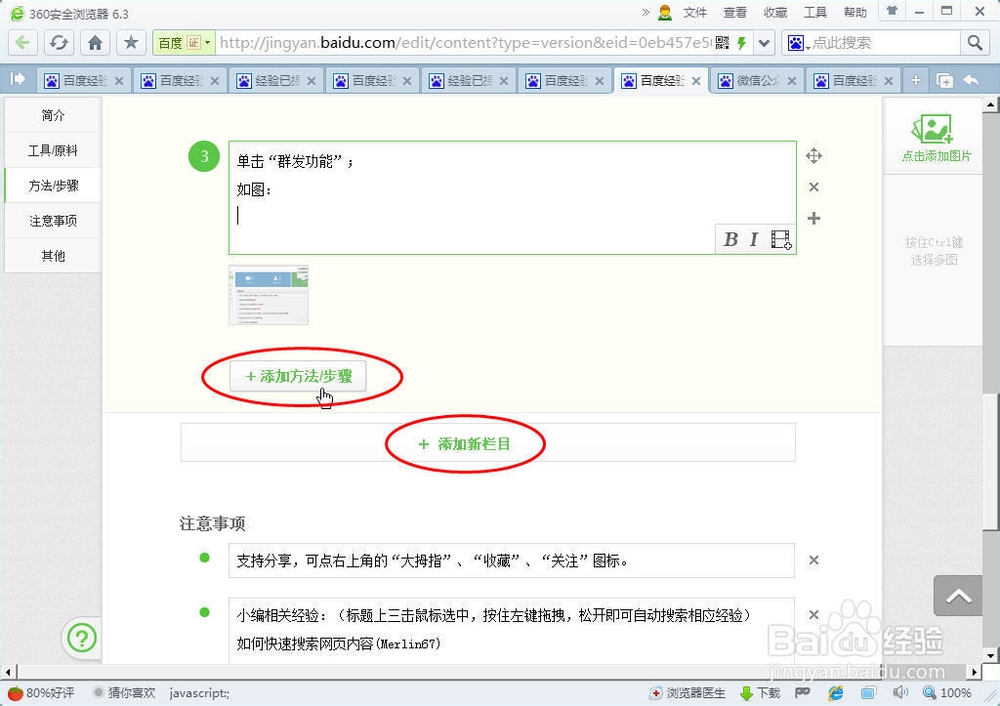Expand hidden toolbar items with » chevron
Viewport: 1000px width, 706px height.
[x=645, y=12]
